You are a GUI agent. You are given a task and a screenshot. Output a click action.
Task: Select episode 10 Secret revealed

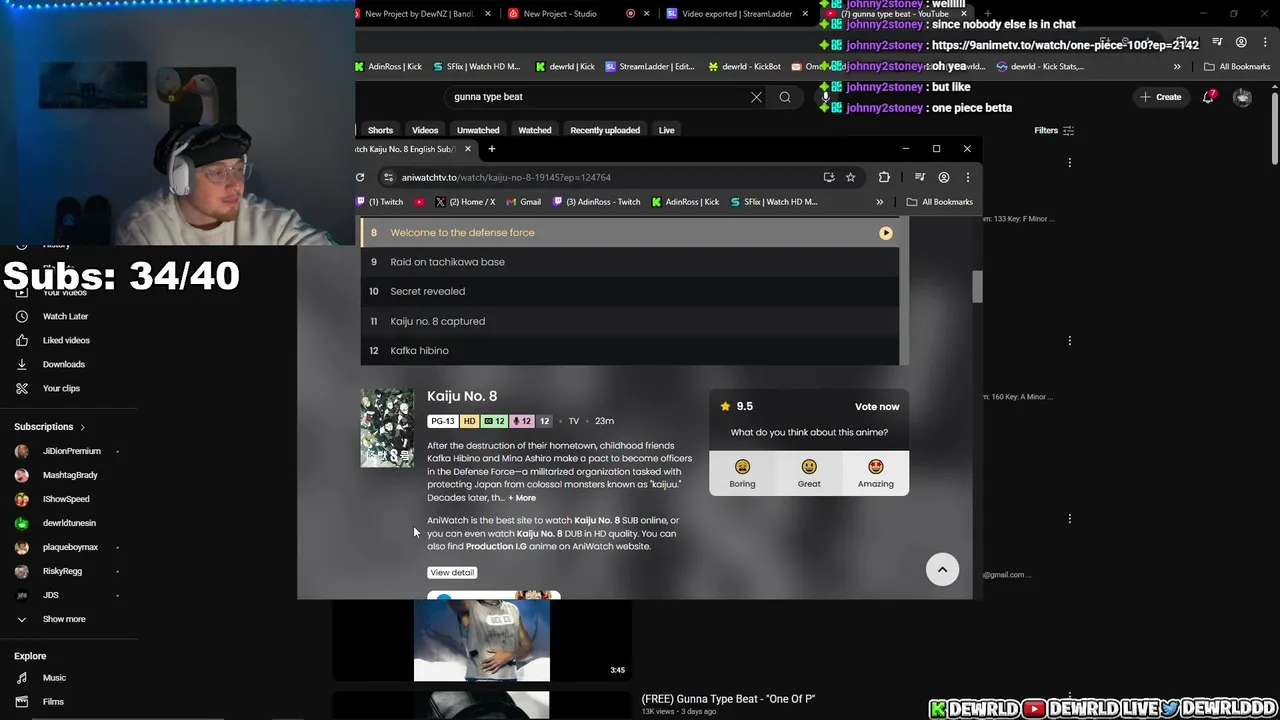[630, 291]
